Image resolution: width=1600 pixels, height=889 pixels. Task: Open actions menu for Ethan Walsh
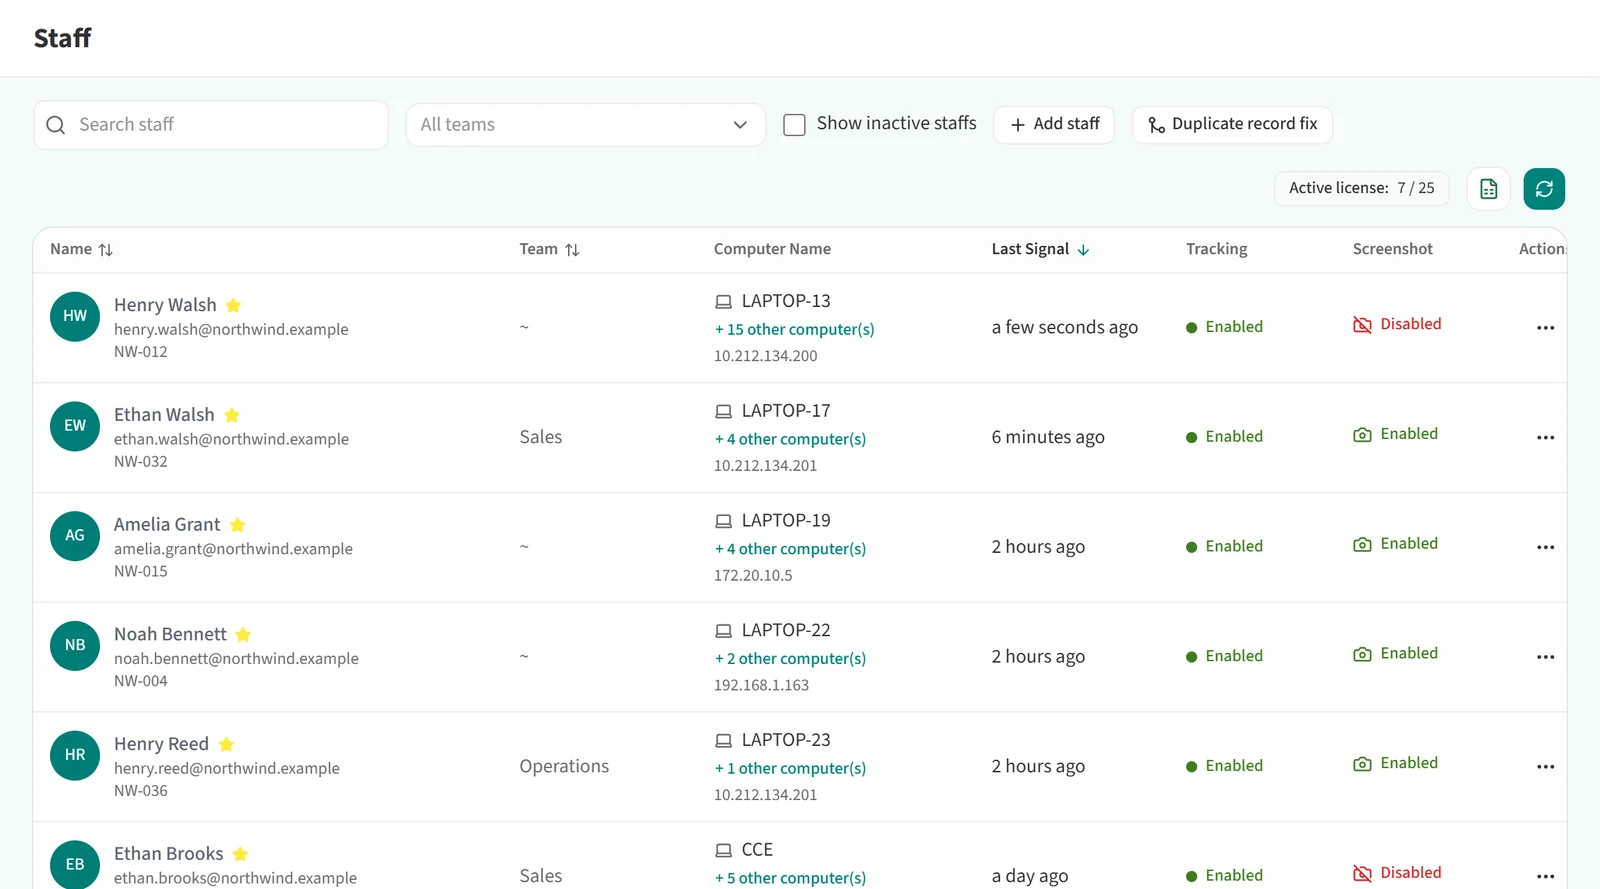[x=1545, y=438]
